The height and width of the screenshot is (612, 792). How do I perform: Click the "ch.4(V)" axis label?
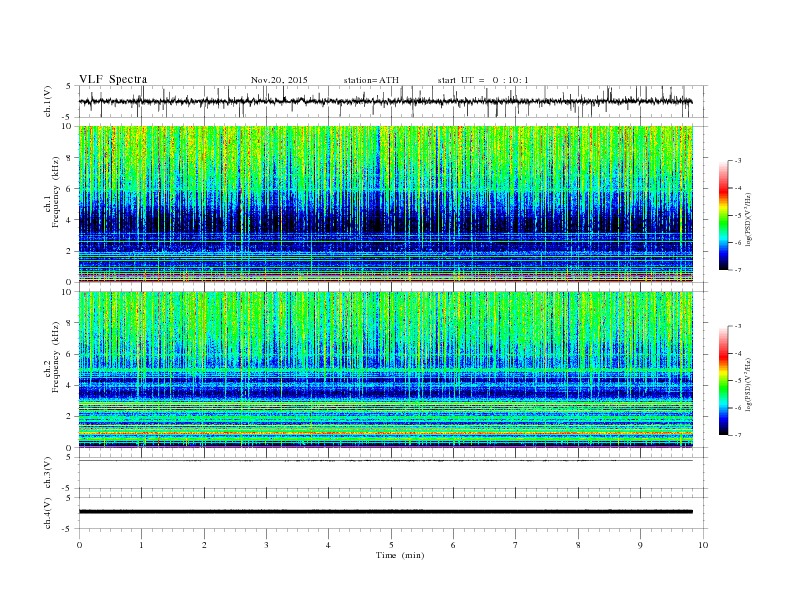tap(47, 514)
